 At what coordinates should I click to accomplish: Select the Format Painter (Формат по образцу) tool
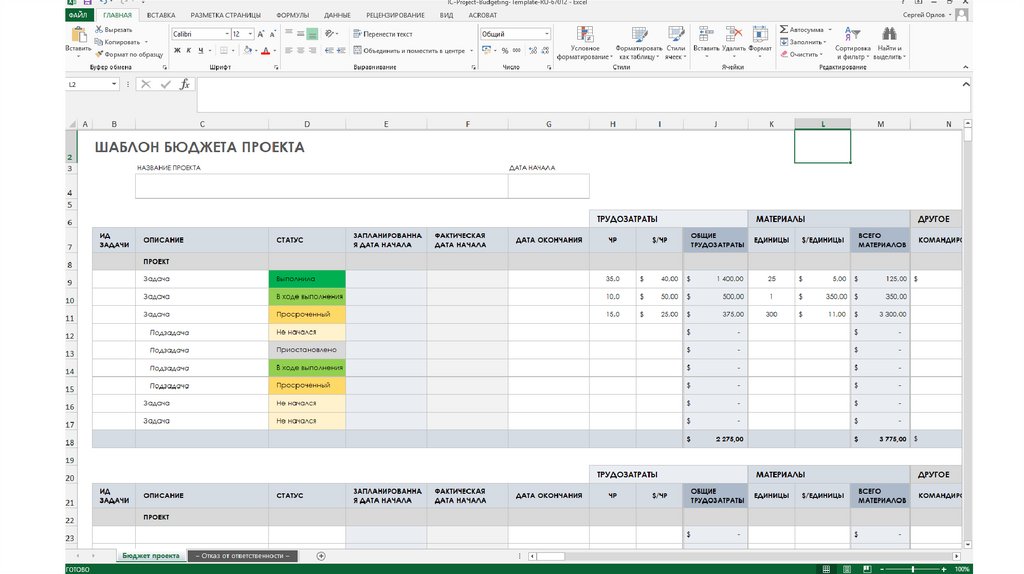click(99, 55)
